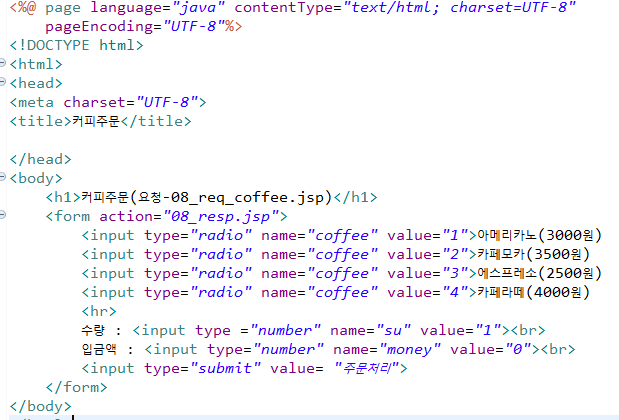Click the closing "</form>" tag
Viewport: 619px width, 420px height.
pyautogui.click(x=76, y=387)
